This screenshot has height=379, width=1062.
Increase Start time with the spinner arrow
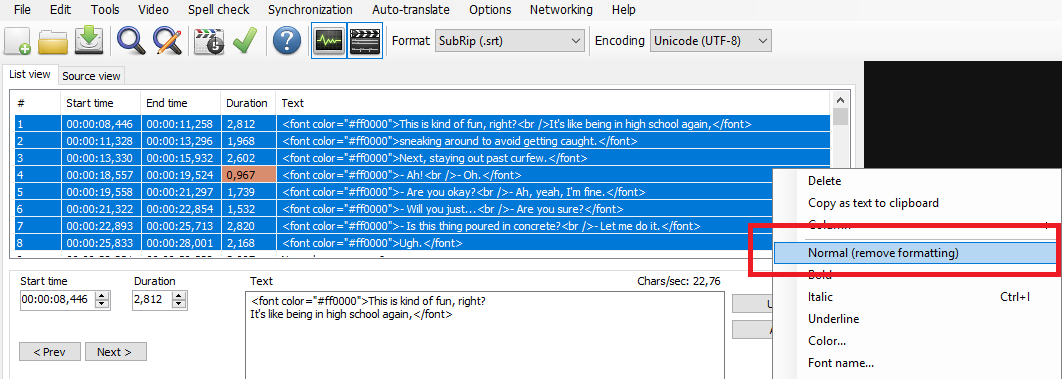click(103, 296)
